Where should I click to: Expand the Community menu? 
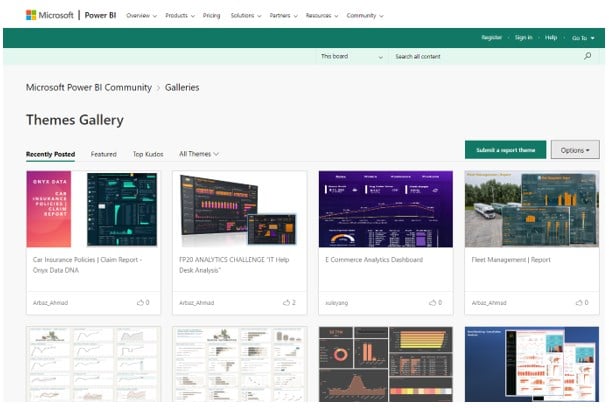pyautogui.click(x=365, y=16)
